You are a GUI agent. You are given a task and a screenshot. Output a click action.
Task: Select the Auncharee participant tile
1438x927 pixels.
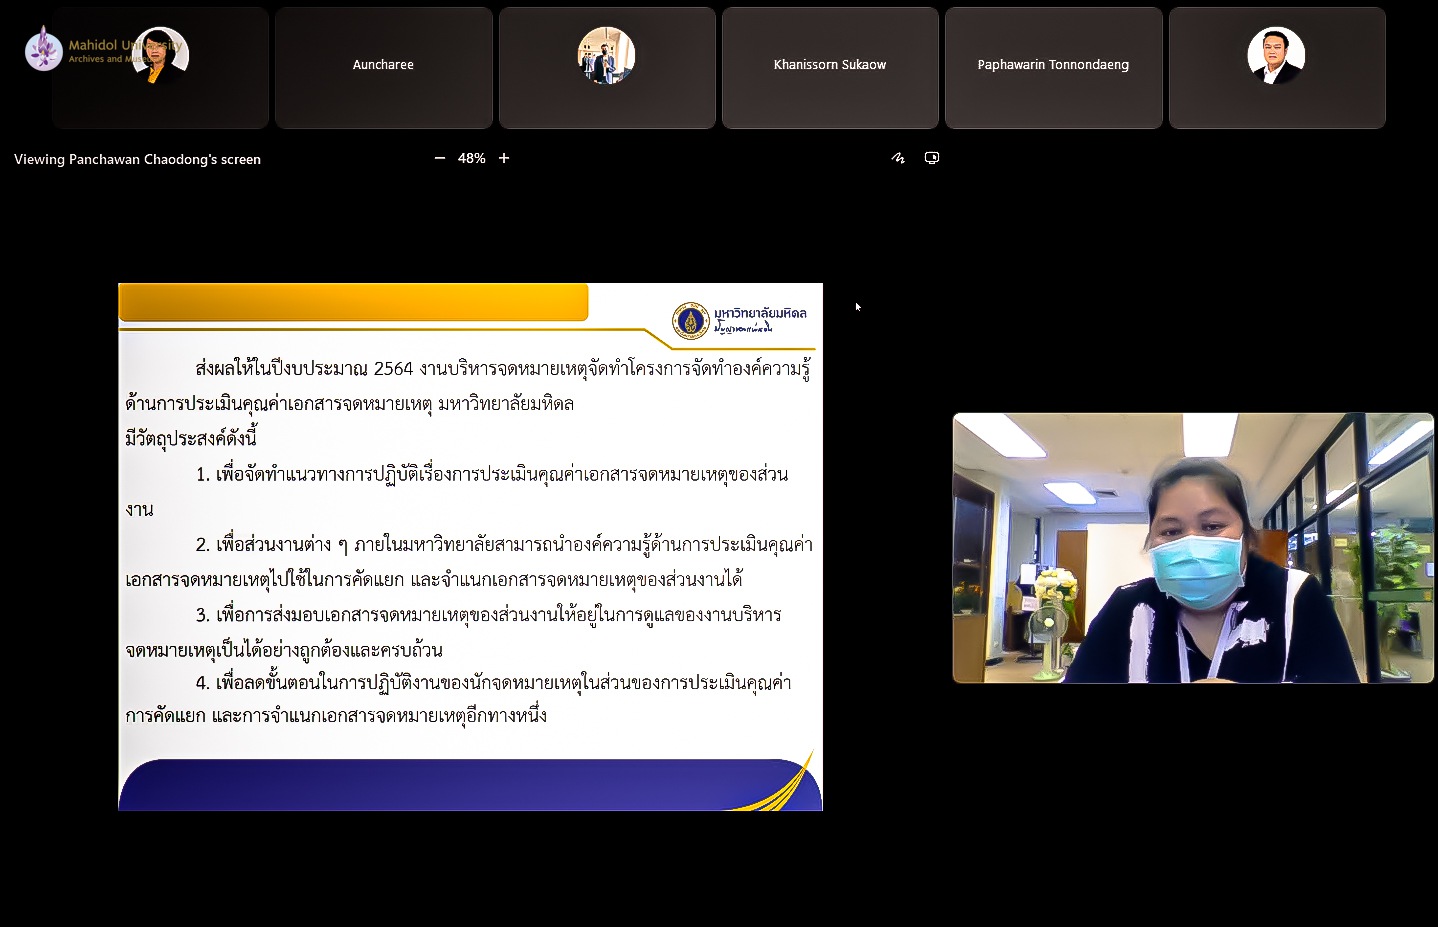click(384, 68)
